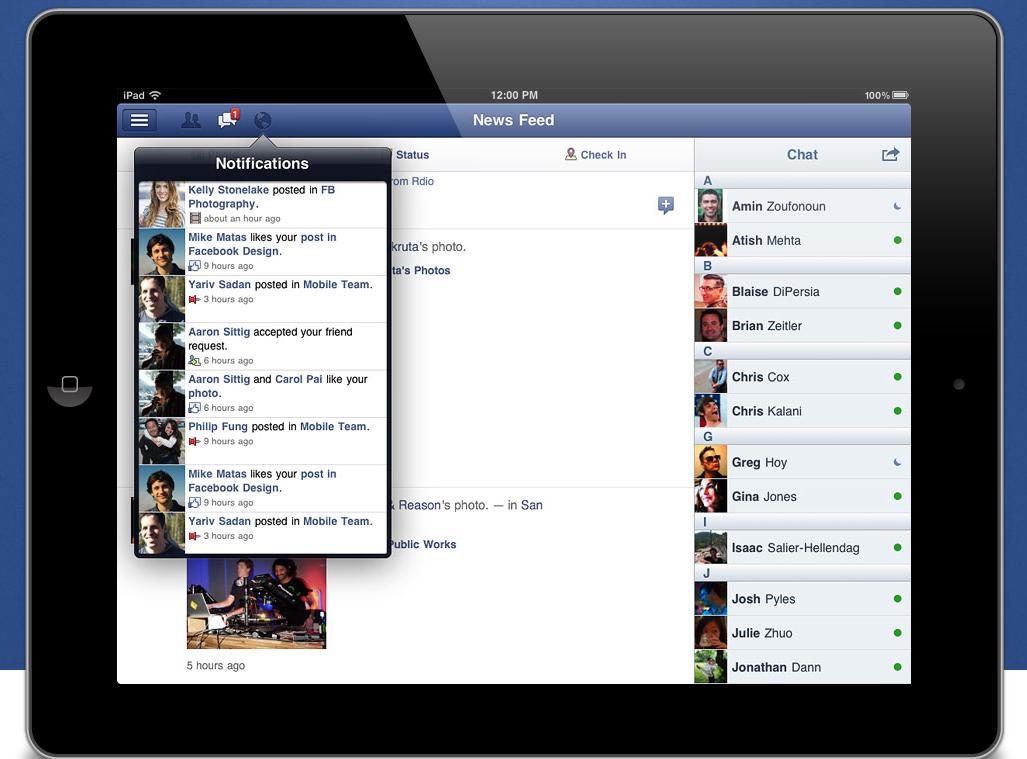Viewport: 1027px width, 759px height.
Task: Tap Chris Kalani's chat avatar
Action: point(711,411)
